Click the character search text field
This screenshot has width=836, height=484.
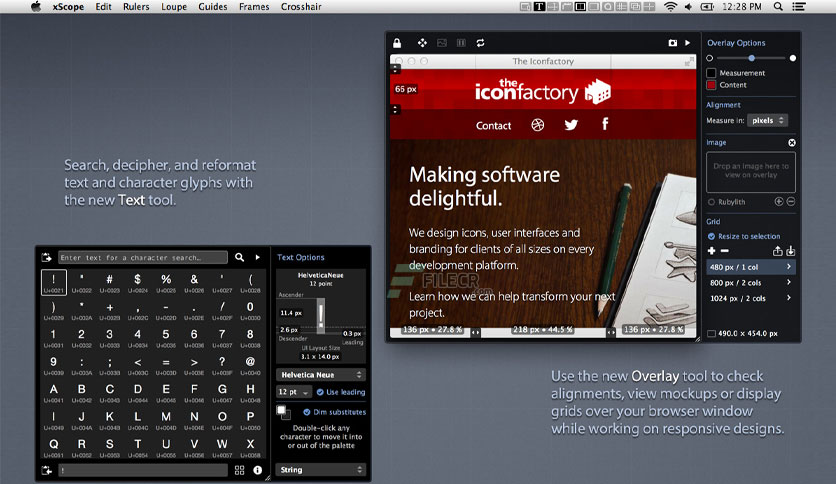(x=142, y=257)
